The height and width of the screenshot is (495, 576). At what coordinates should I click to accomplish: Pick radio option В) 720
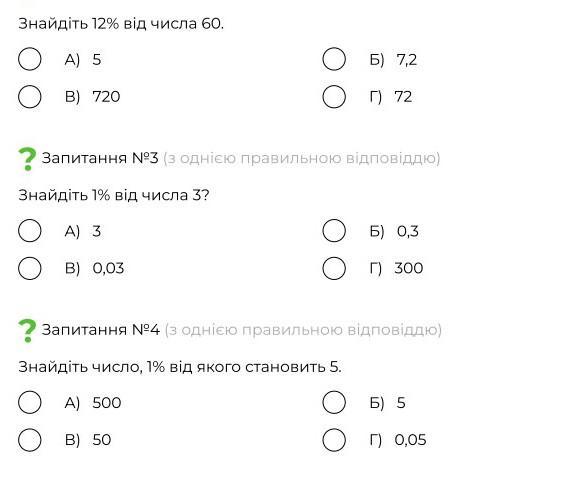pyautogui.click(x=29, y=97)
